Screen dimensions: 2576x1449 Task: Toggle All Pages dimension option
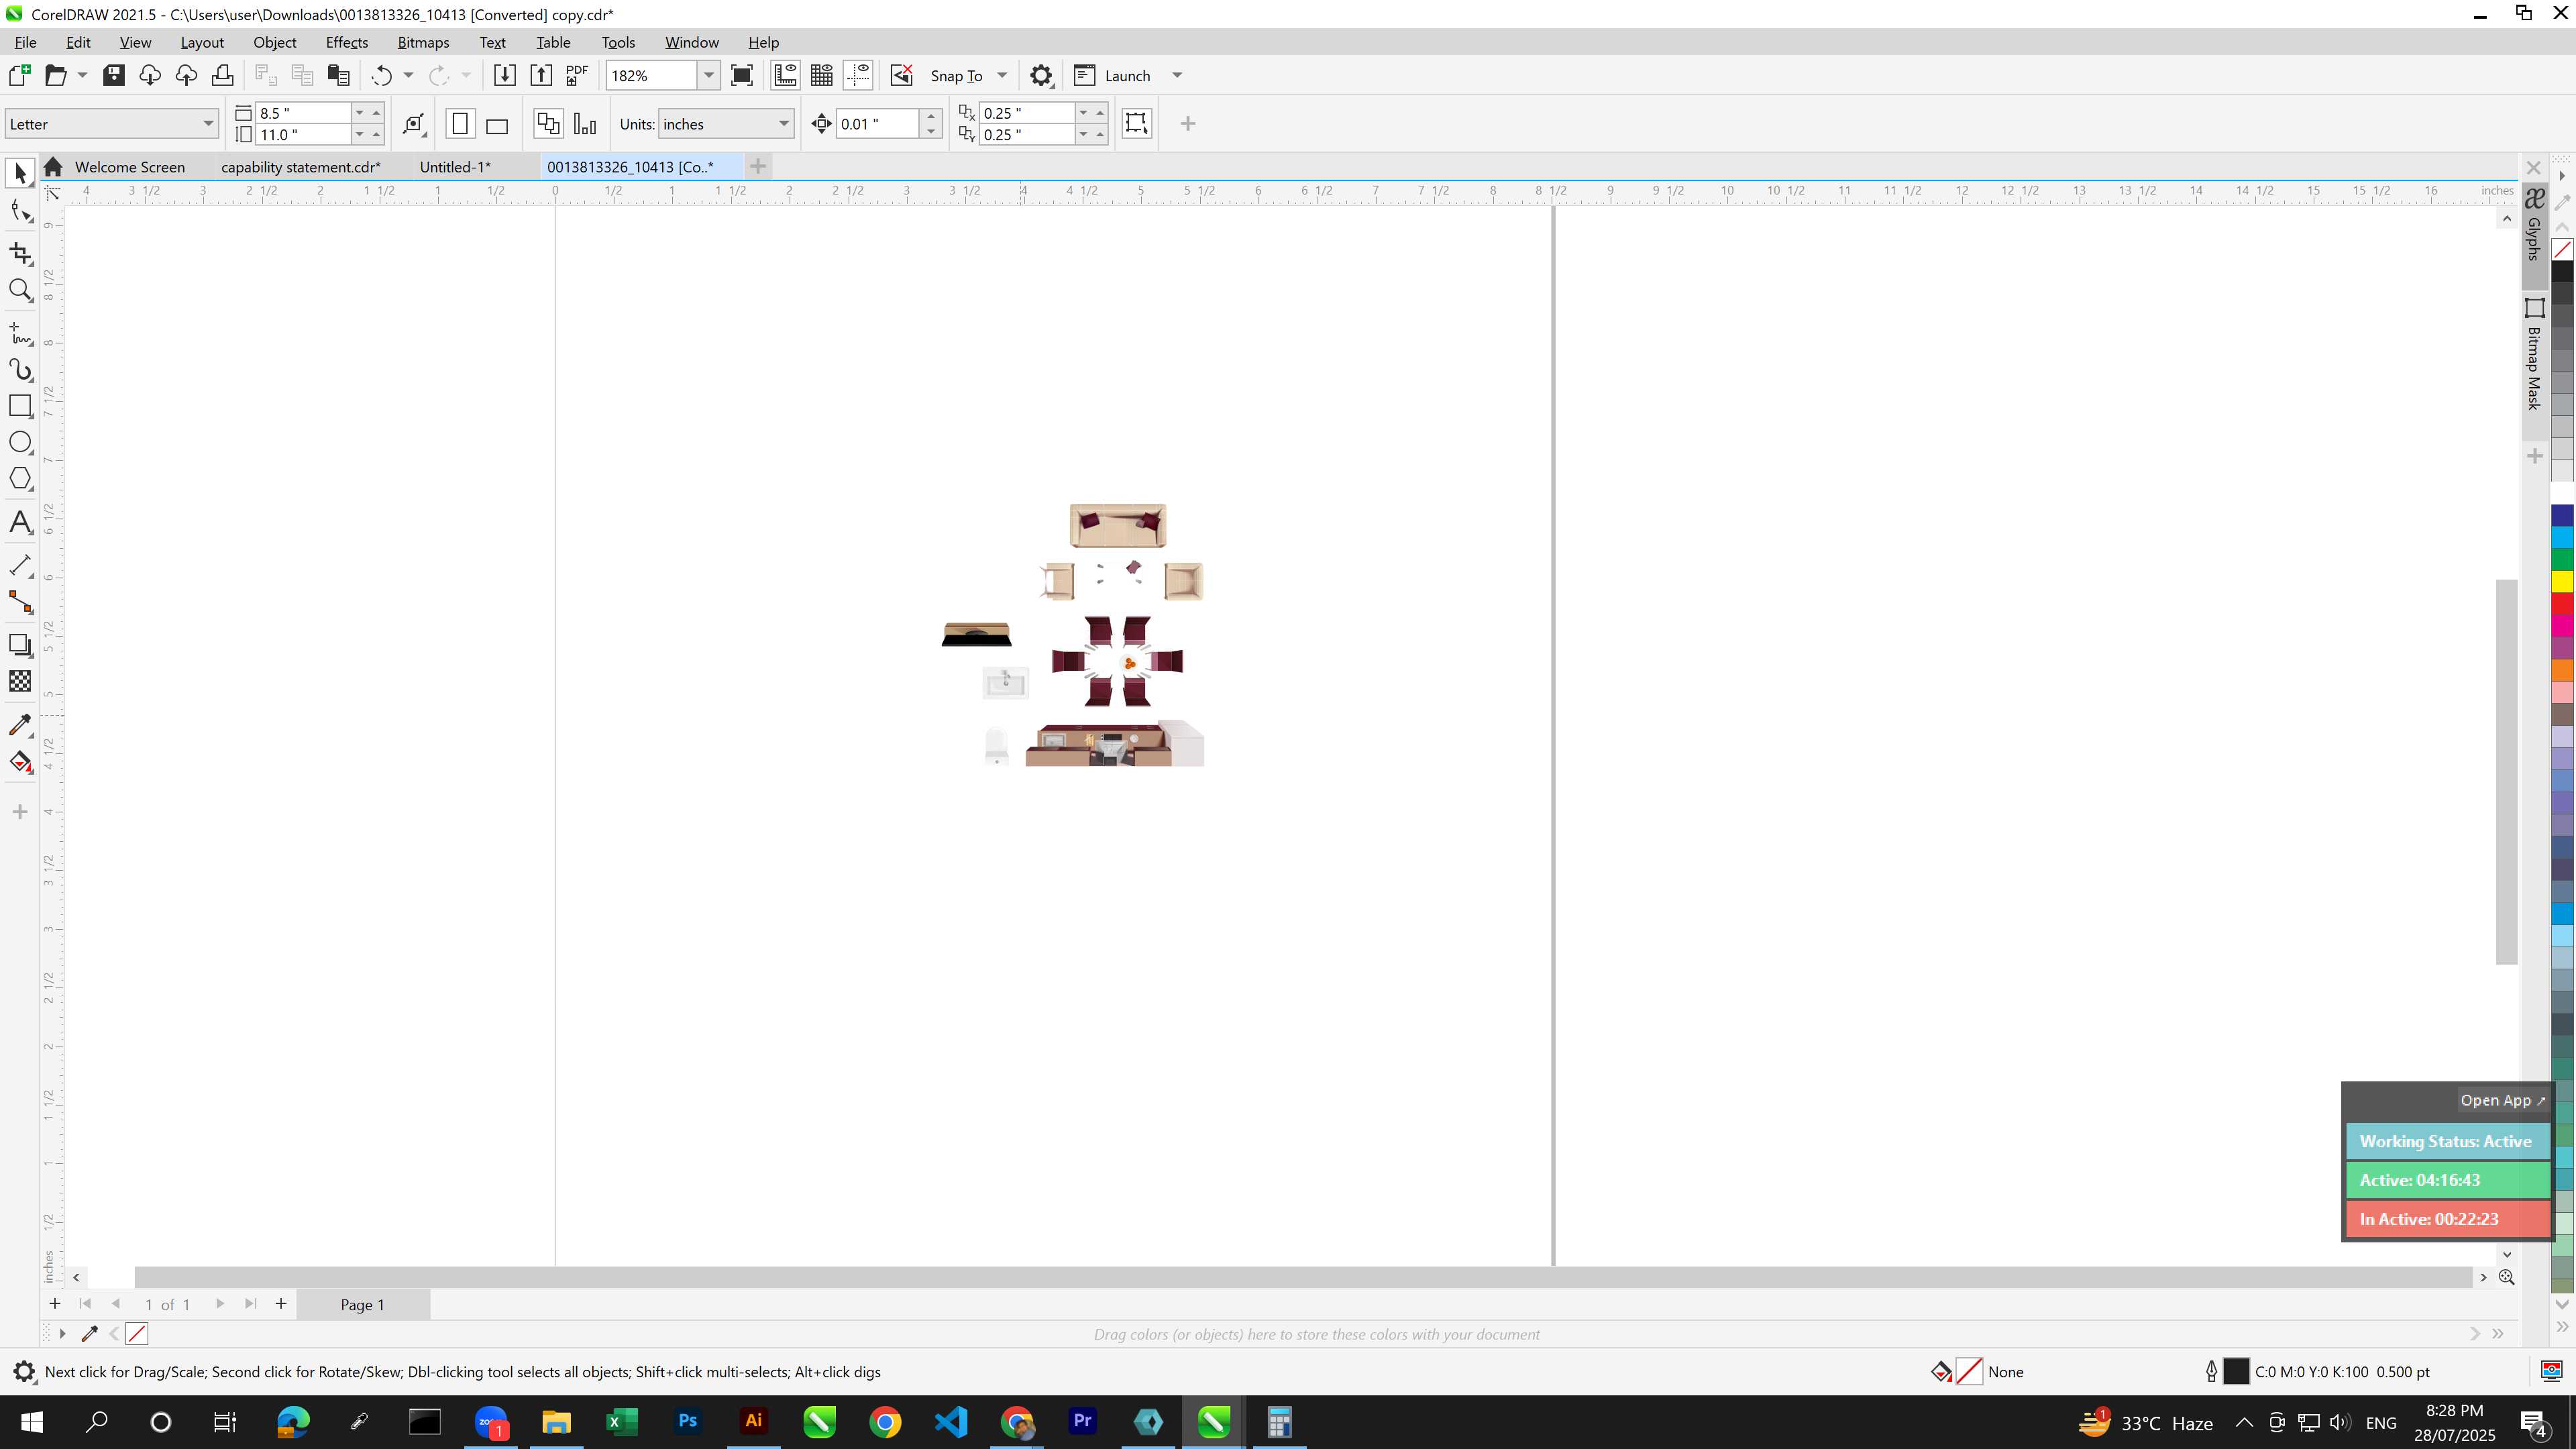pos(548,124)
